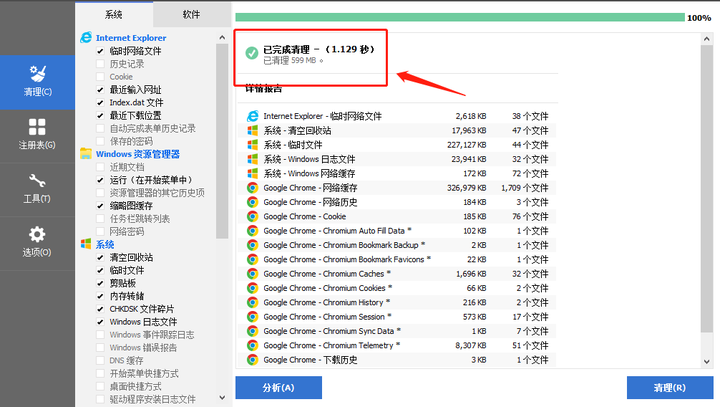The image size is (720, 407).
Task: Click the 分析(A) analyze button
Action: pyautogui.click(x=279, y=388)
